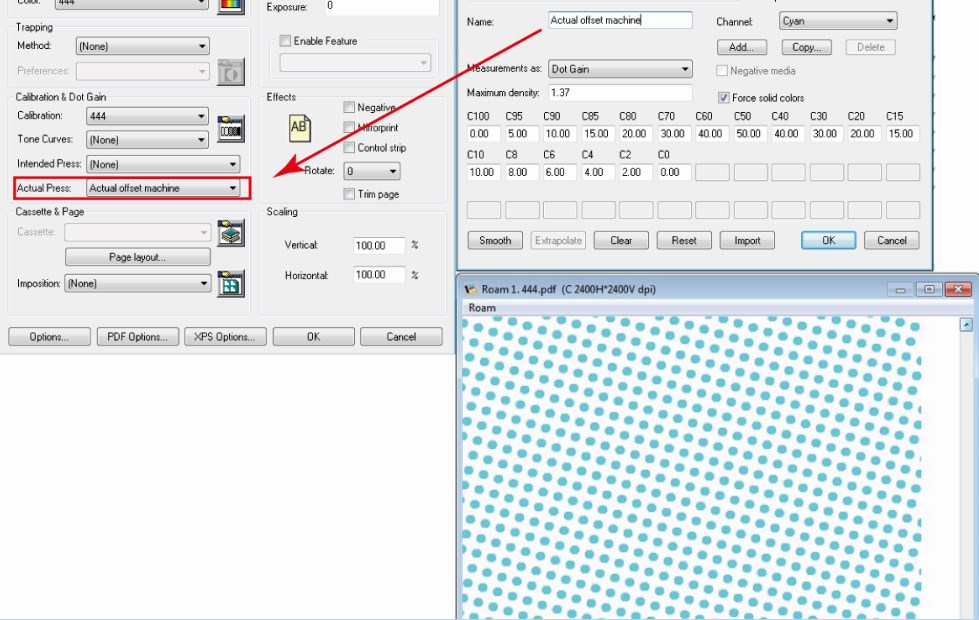The width and height of the screenshot is (979, 620).
Task: Enable the Enable Feature checkbox
Action: tap(285, 41)
